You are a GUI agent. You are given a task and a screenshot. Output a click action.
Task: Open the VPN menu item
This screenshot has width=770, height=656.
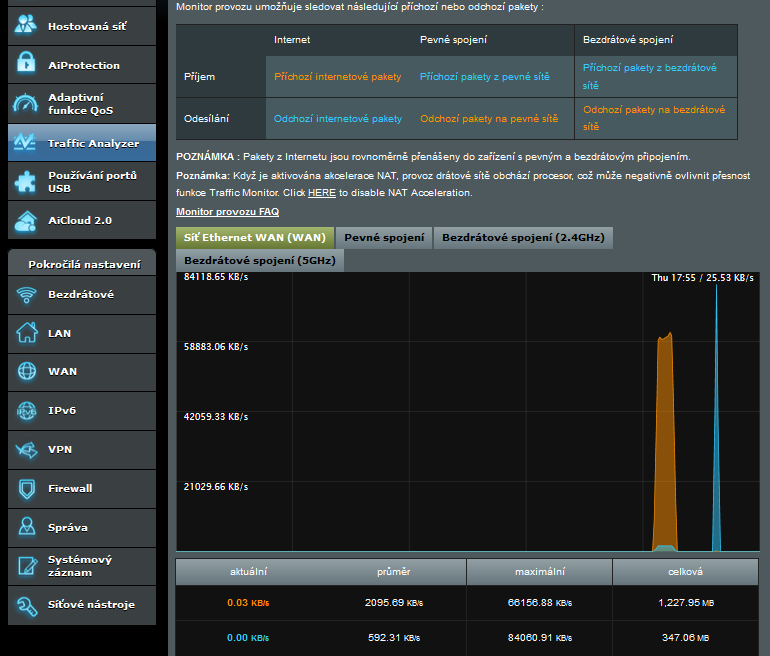(60, 450)
